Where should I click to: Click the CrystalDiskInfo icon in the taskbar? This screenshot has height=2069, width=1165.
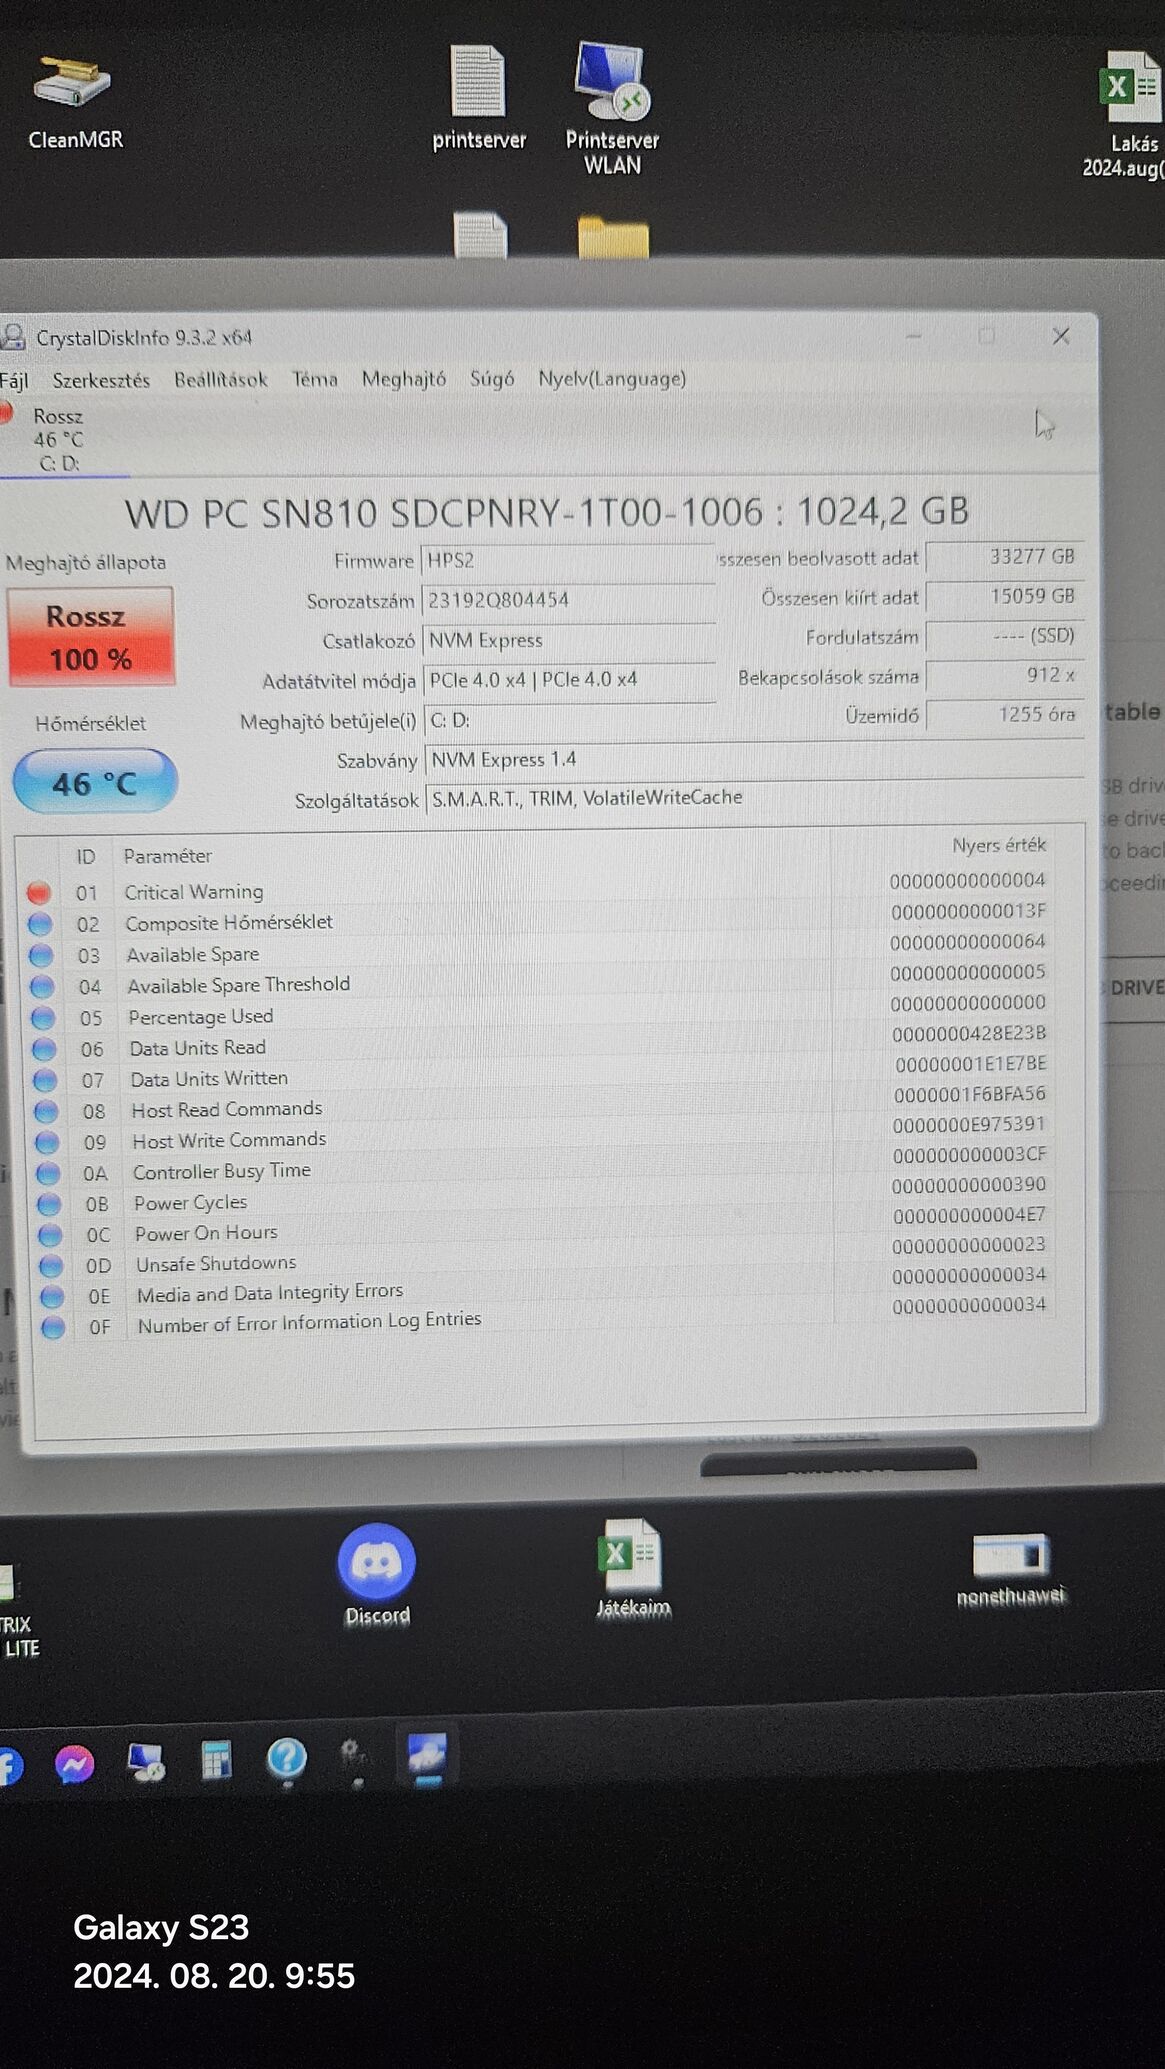click(427, 1755)
